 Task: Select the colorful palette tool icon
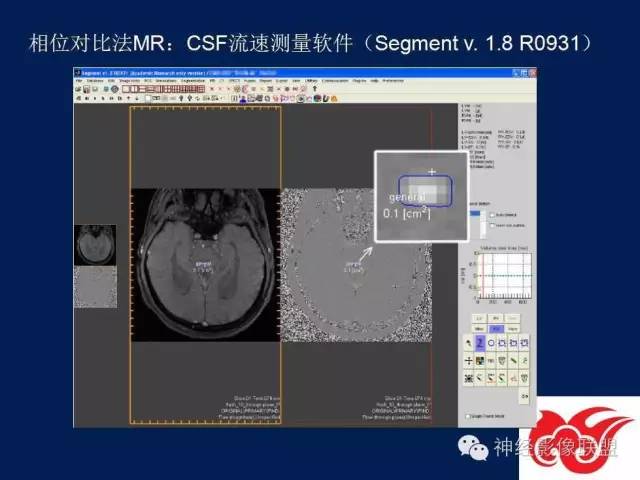(480, 361)
